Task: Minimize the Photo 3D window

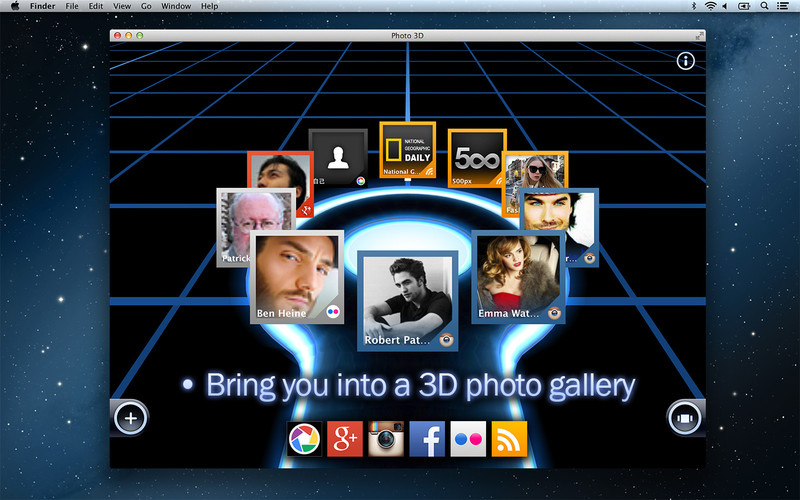Action: [129, 36]
